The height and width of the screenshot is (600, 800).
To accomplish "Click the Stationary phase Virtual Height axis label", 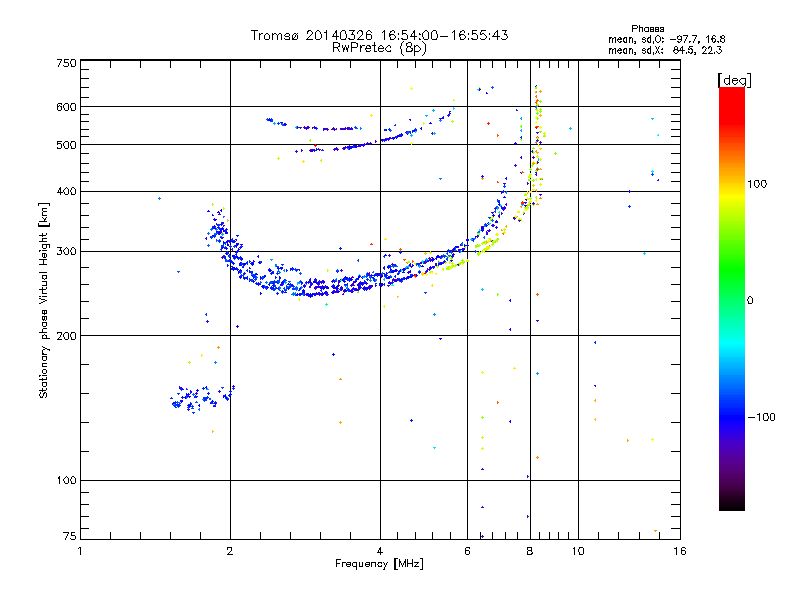I will (44, 301).
